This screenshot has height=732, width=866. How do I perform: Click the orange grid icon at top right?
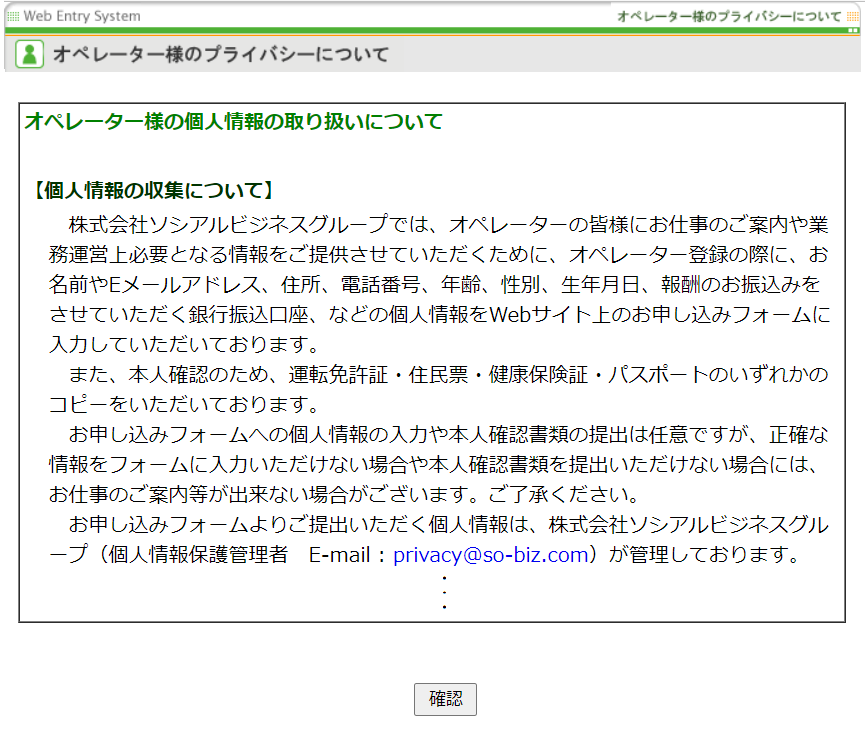[853, 17]
